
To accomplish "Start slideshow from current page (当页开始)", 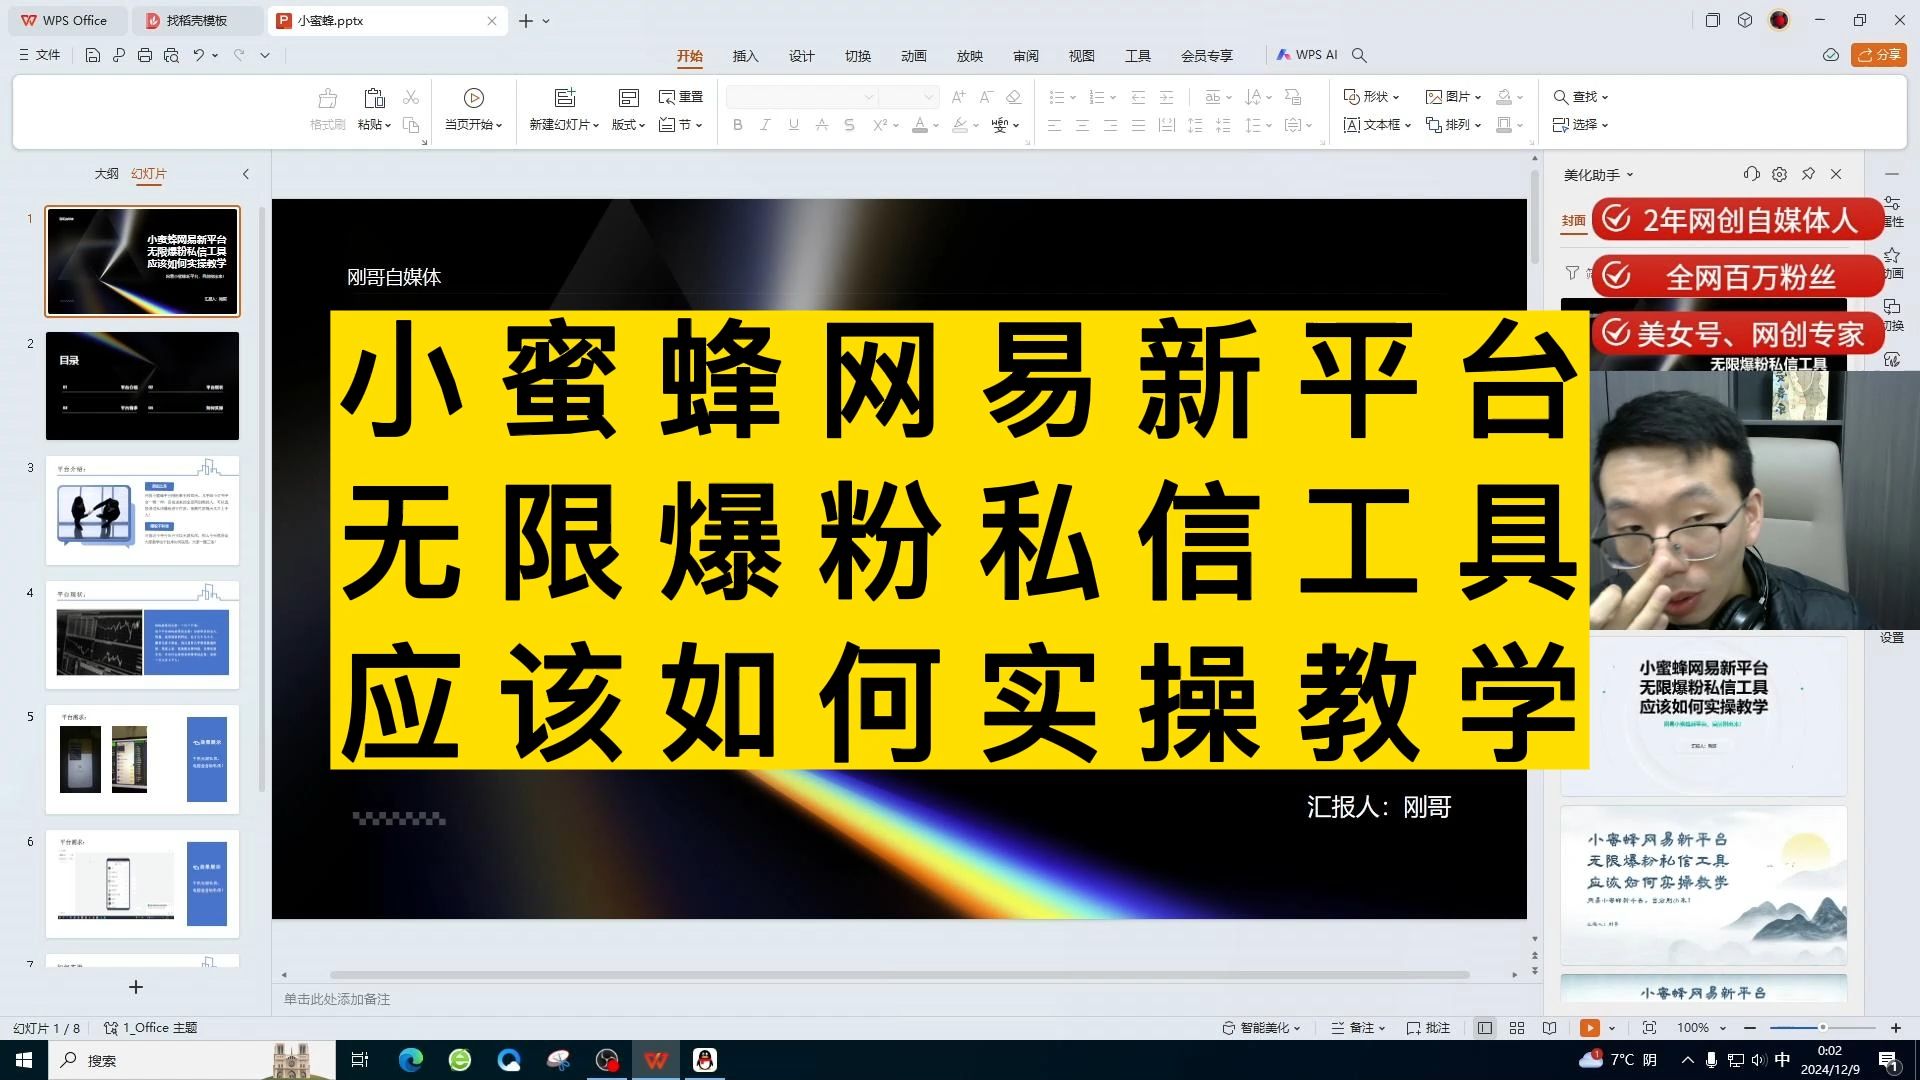I will click(473, 109).
